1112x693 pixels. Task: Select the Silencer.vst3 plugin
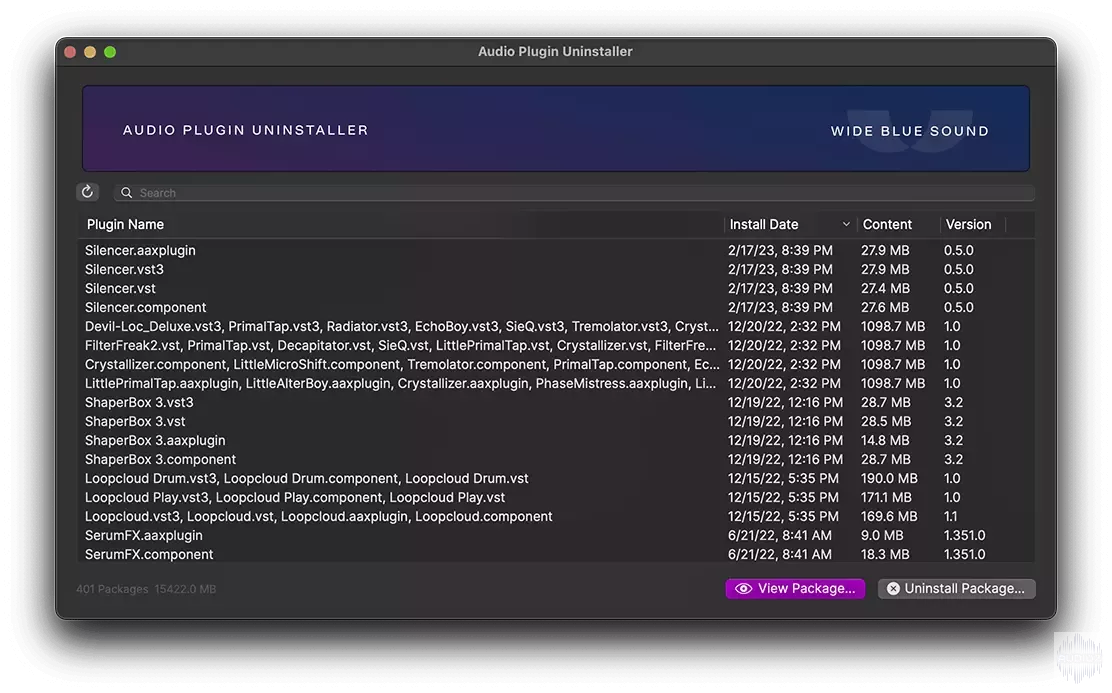click(556, 270)
